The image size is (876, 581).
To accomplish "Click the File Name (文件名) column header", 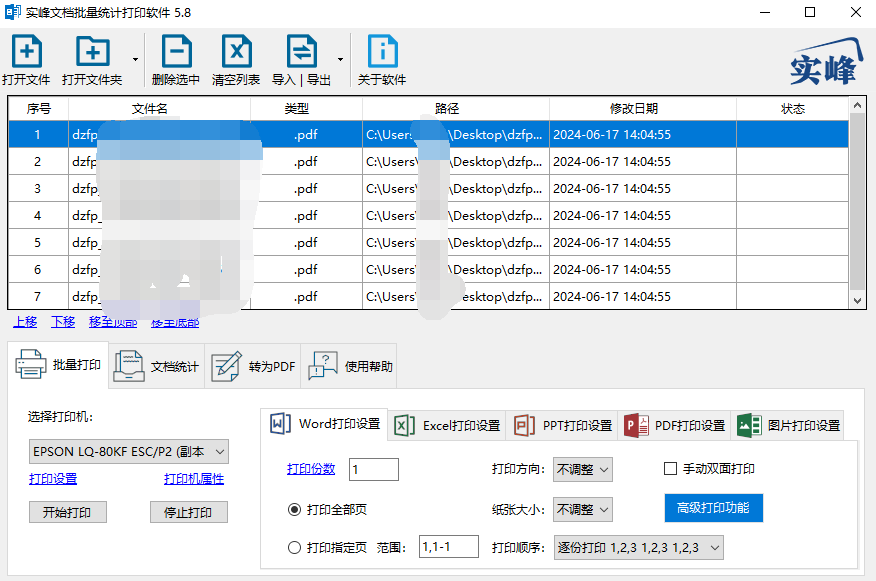I will [159, 108].
